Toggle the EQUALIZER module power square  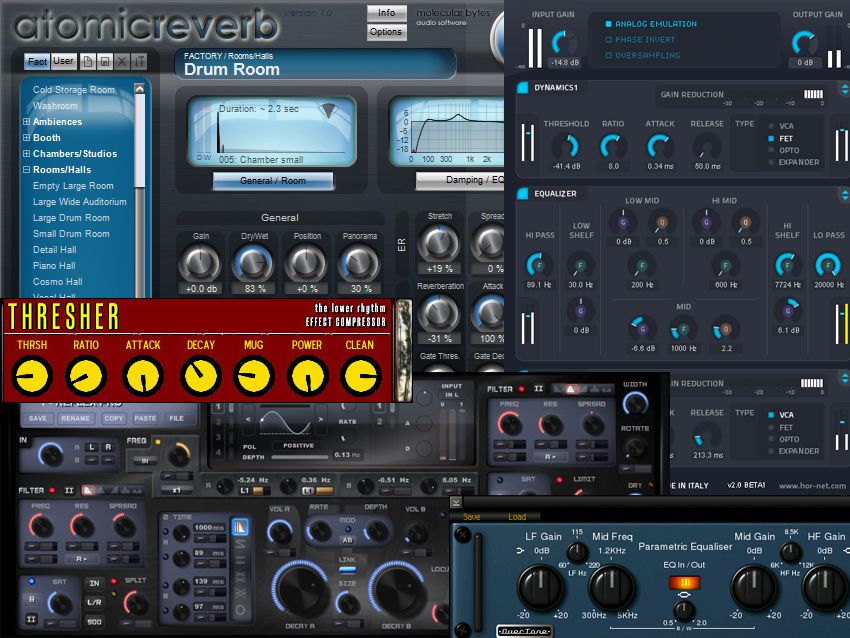click(523, 194)
